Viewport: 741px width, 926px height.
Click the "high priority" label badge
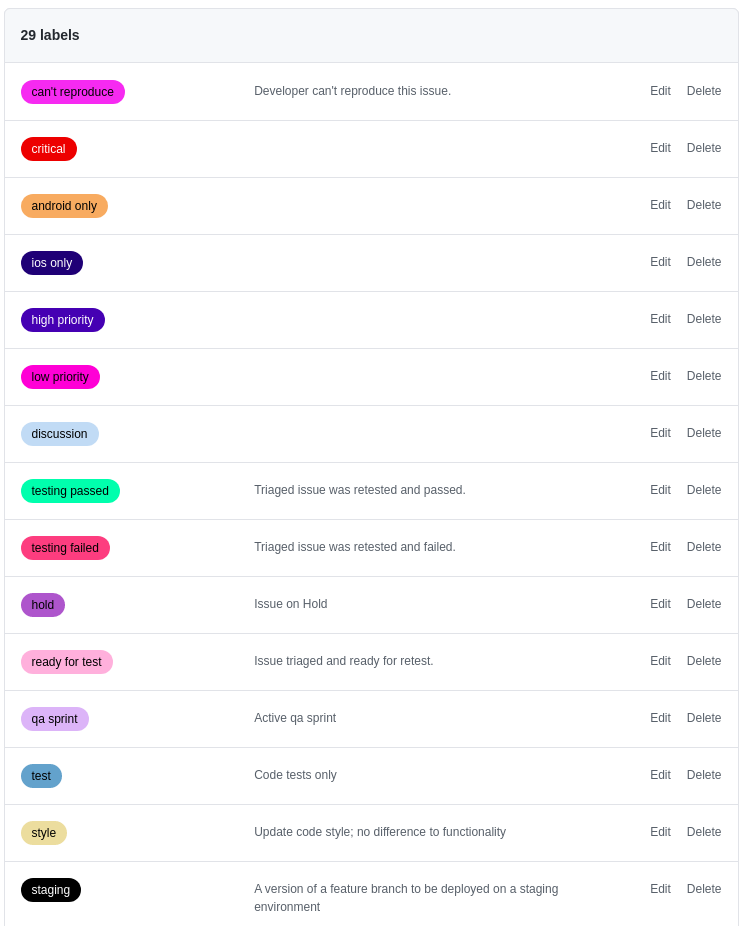pyautogui.click(x=62, y=319)
